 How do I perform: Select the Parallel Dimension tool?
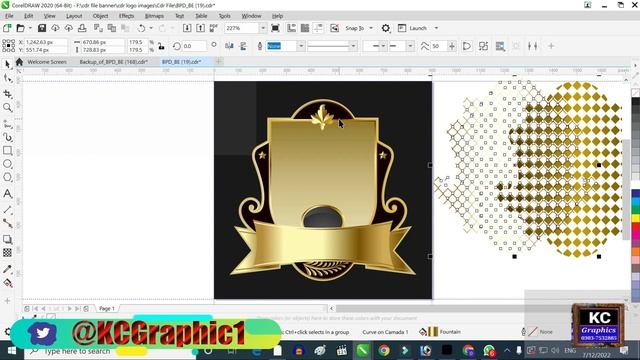[x=7, y=210]
